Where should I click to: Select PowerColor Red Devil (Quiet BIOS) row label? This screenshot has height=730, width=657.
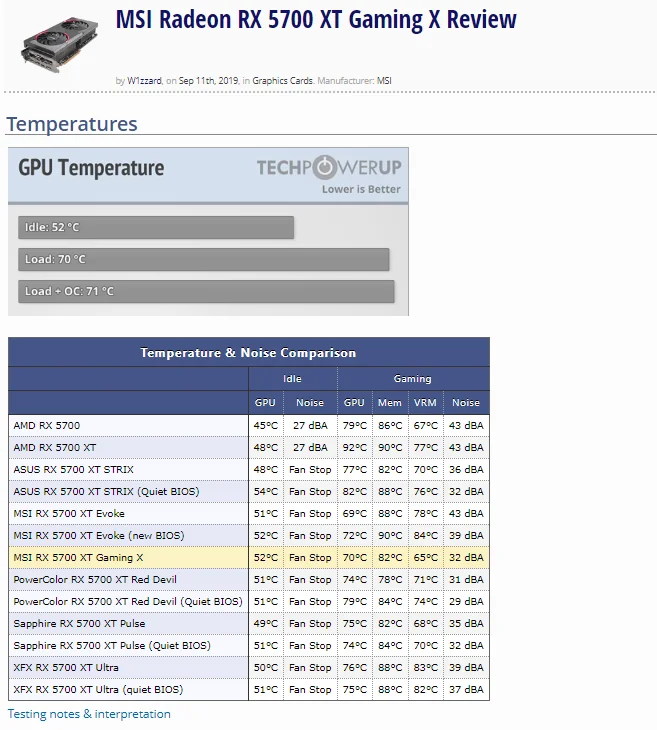pyautogui.click(x=128, y=602)
